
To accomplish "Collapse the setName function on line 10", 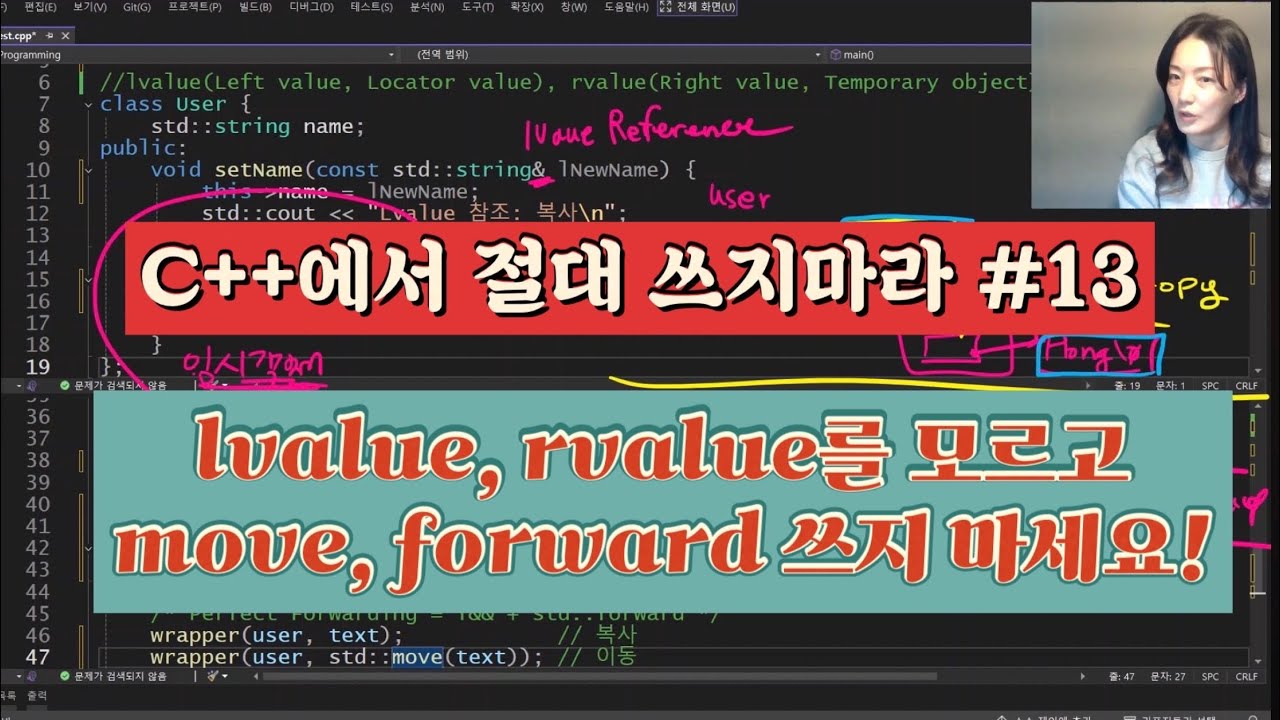I will tap(89, 170).
